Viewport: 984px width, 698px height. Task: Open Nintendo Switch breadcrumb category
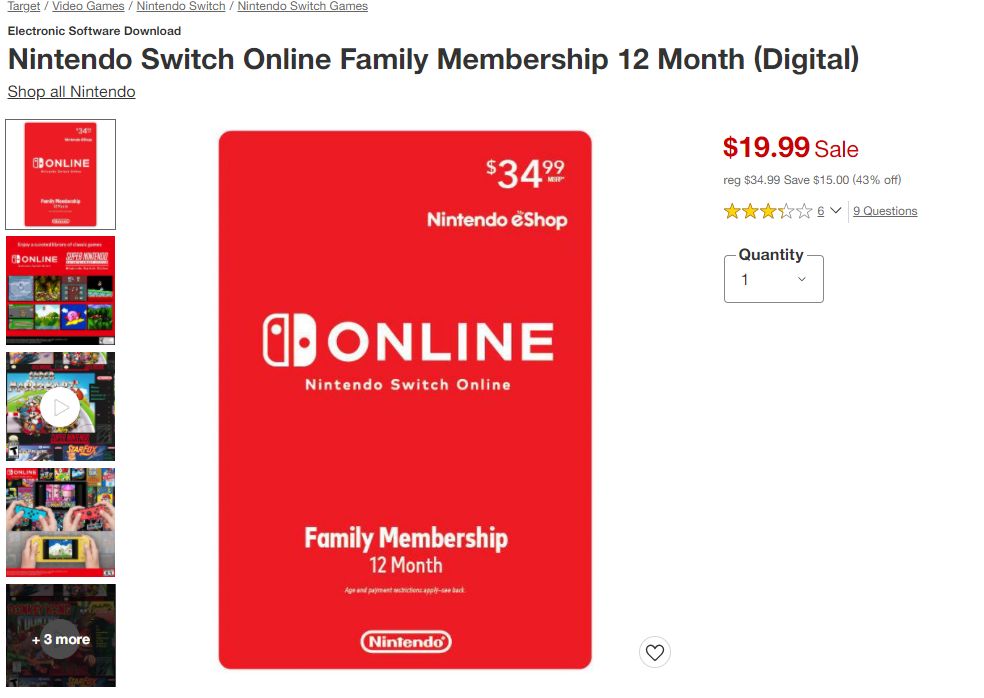181,6
